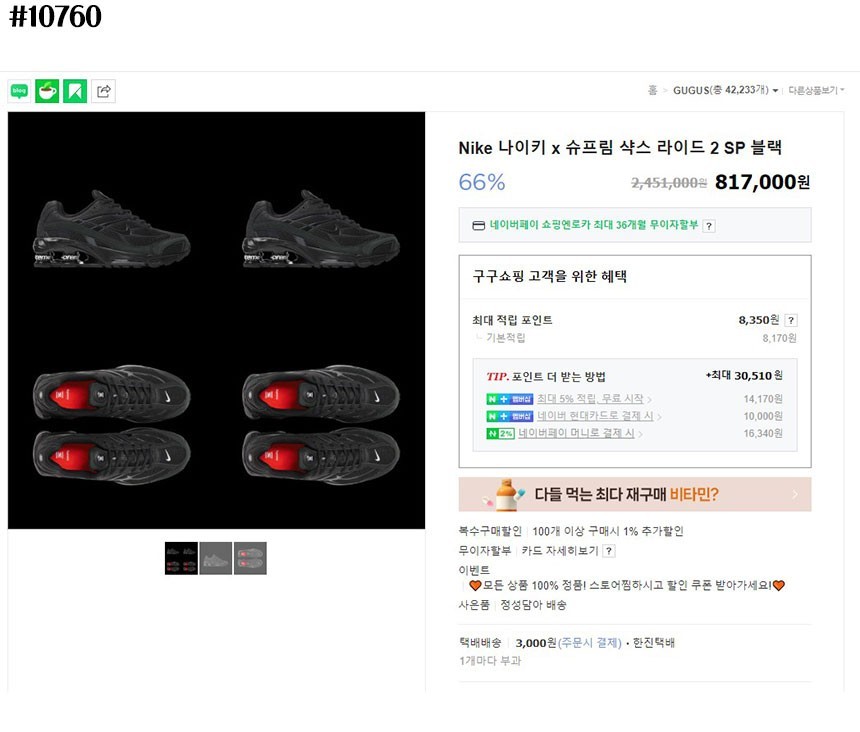
Task: Click the 비타민 repurchase banner
Action: (x=635, y=494)
